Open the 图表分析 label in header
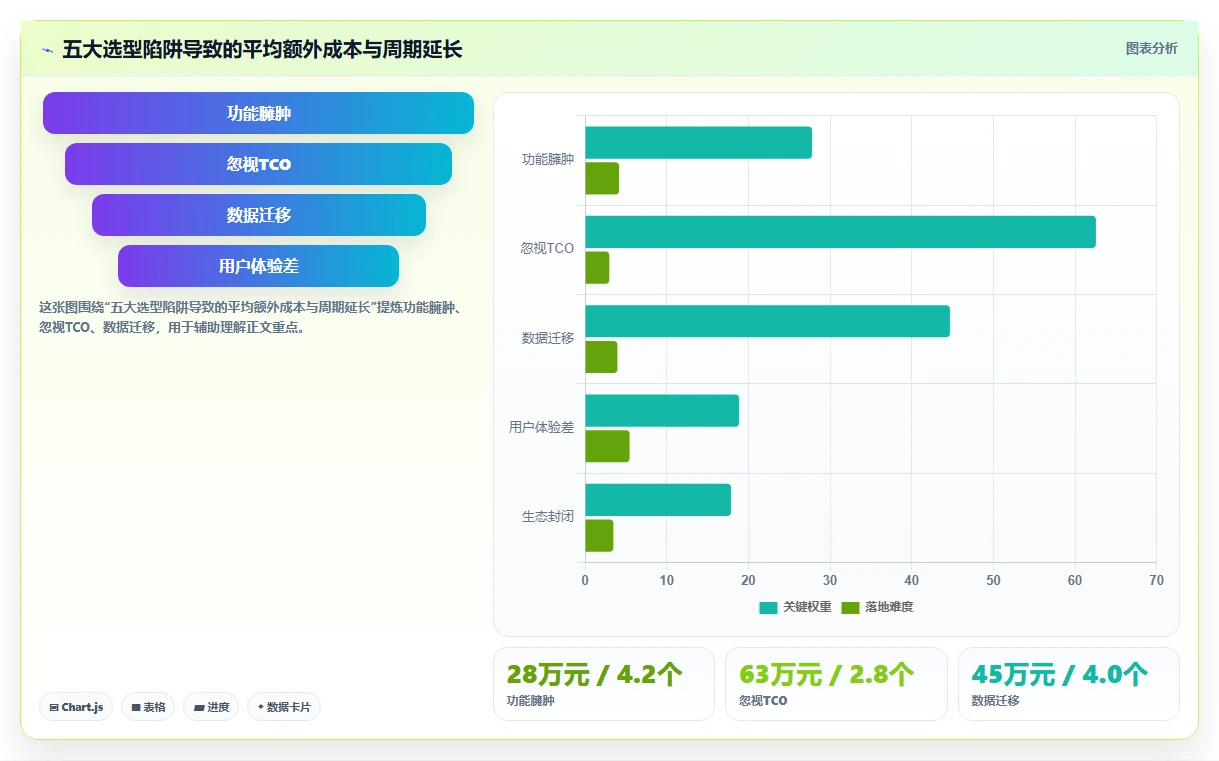 (x=1151, y=48)
